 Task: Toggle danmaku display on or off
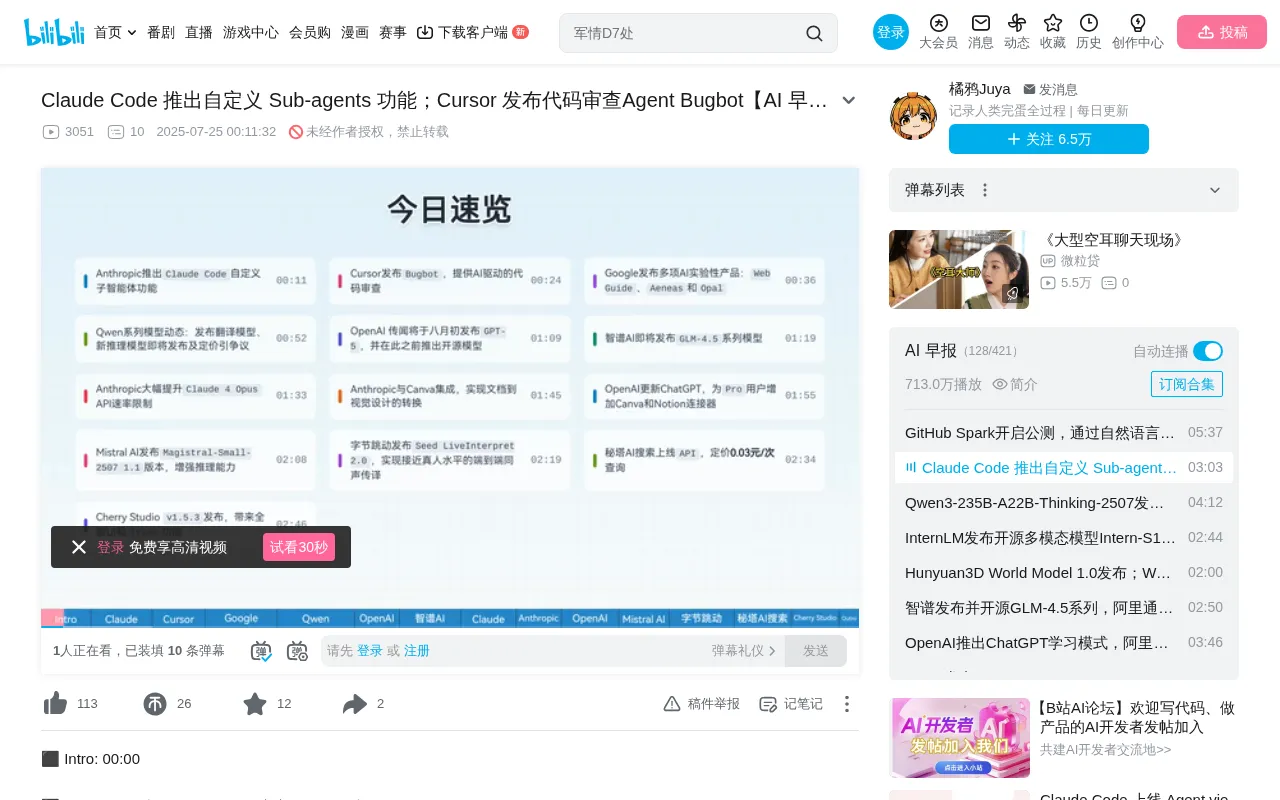coord(261,651)
